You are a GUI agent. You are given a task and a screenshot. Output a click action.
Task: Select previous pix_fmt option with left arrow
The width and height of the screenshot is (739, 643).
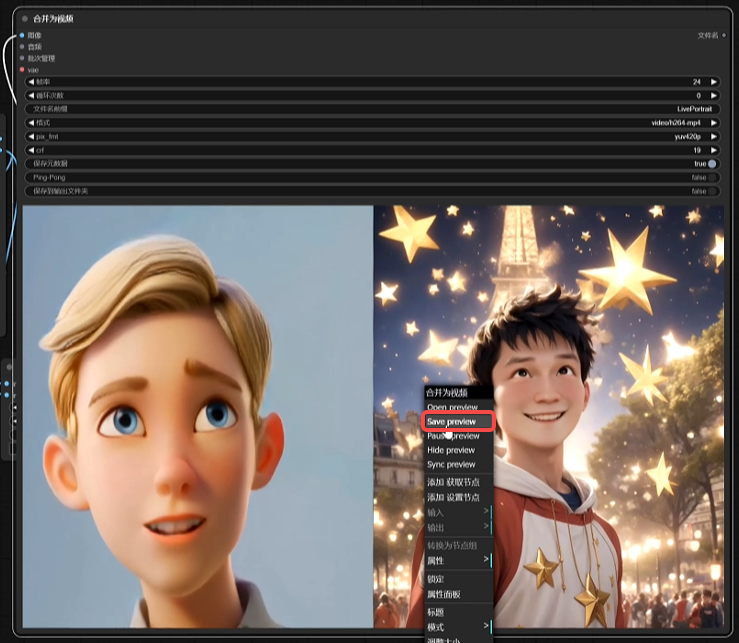point(31,137)
